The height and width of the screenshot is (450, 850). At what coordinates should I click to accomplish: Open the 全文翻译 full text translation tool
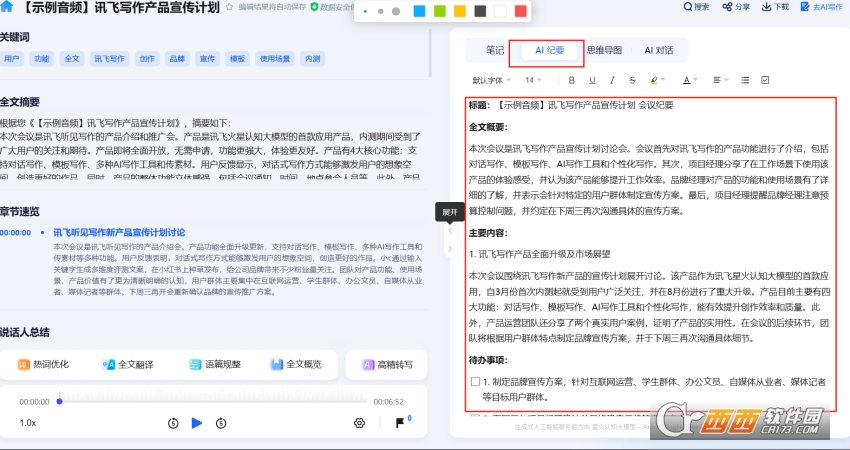(x=128, y=364)
